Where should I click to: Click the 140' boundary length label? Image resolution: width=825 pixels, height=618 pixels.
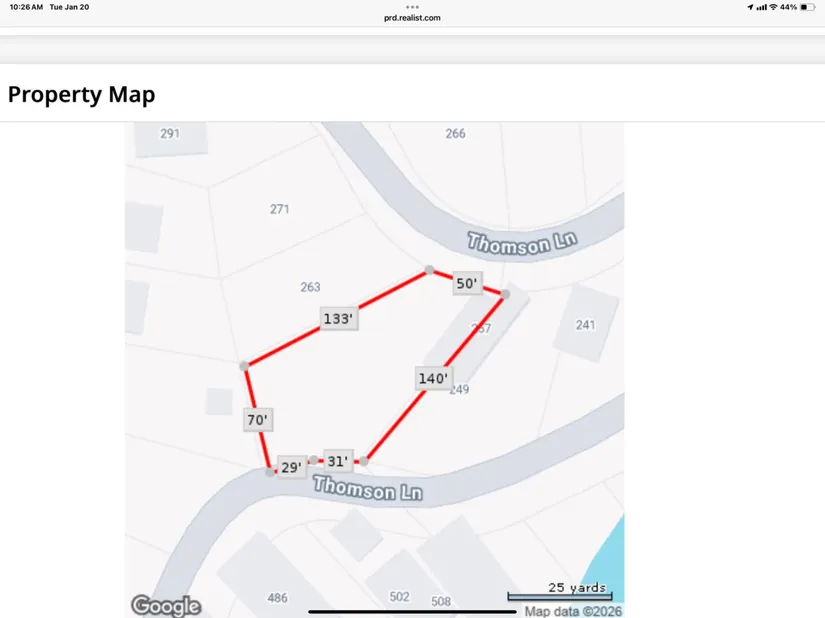tap(433, 378)
